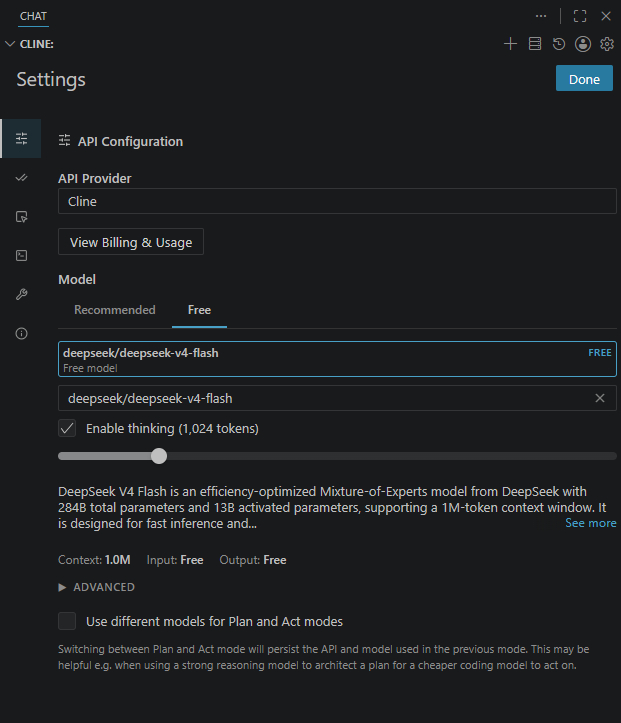
Task: Adjust the thinking tokens slider handle
Action: click(x=159, y=456)
